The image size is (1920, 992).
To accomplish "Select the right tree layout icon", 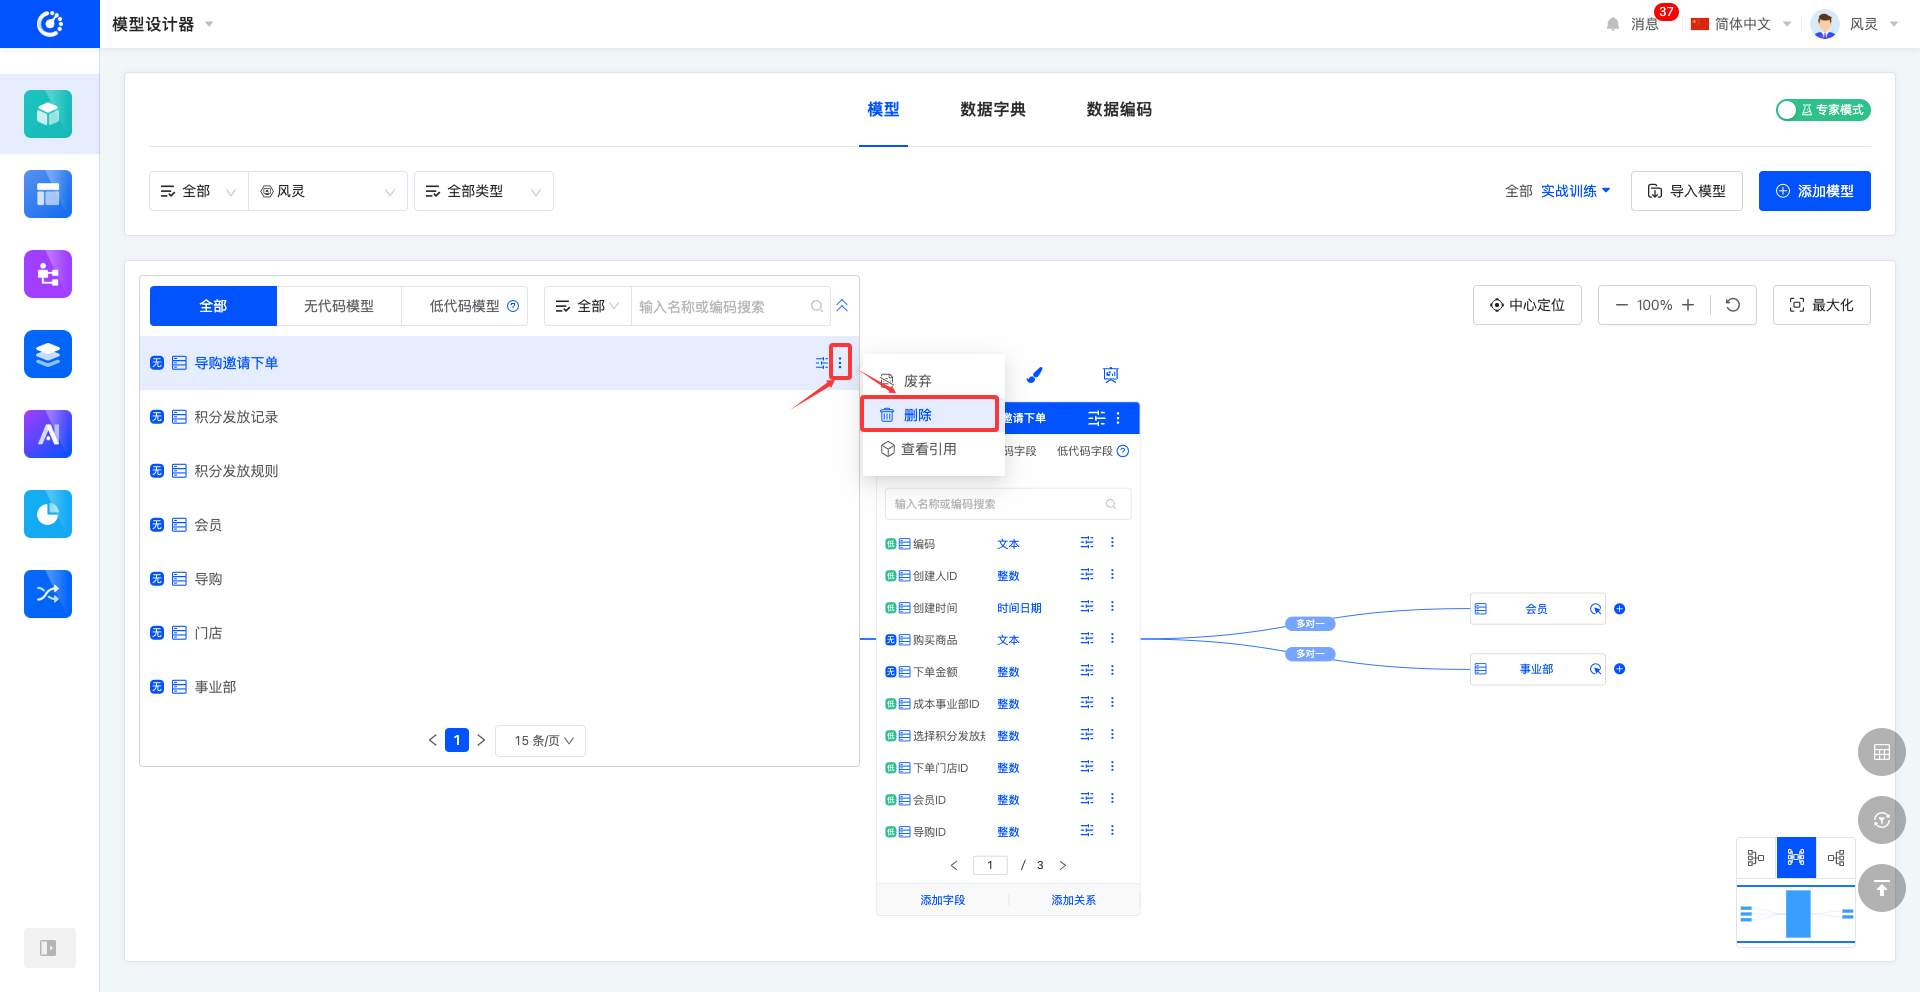I will coord(1836,858).
